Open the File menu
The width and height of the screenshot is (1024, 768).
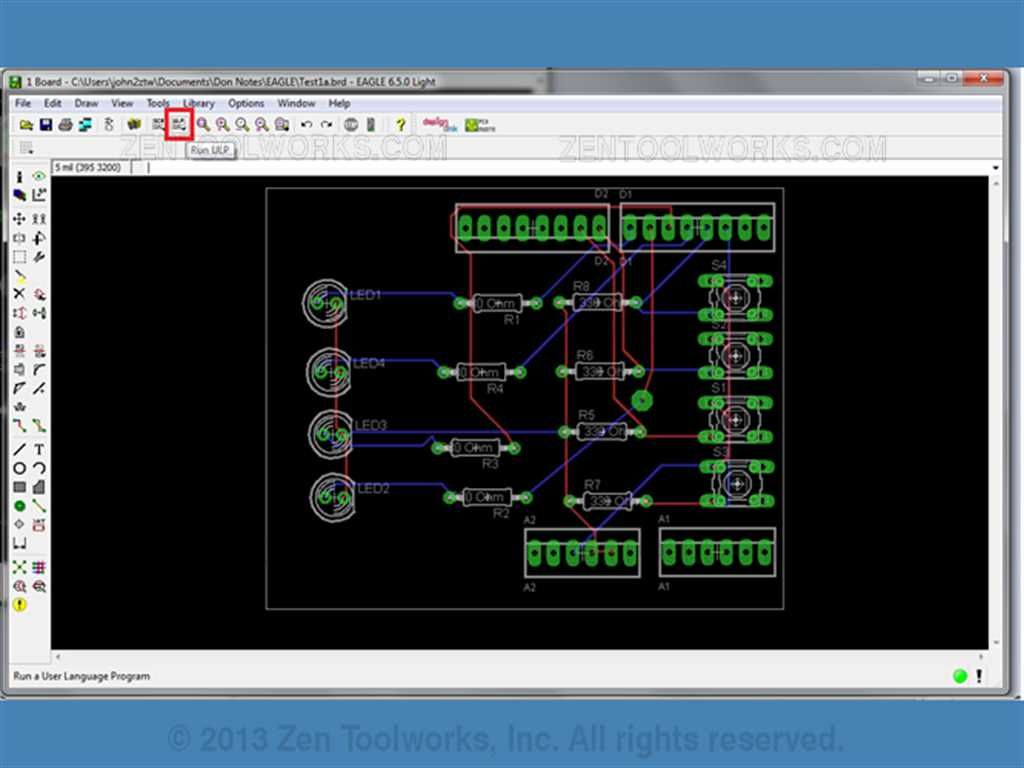coord(23,103)
